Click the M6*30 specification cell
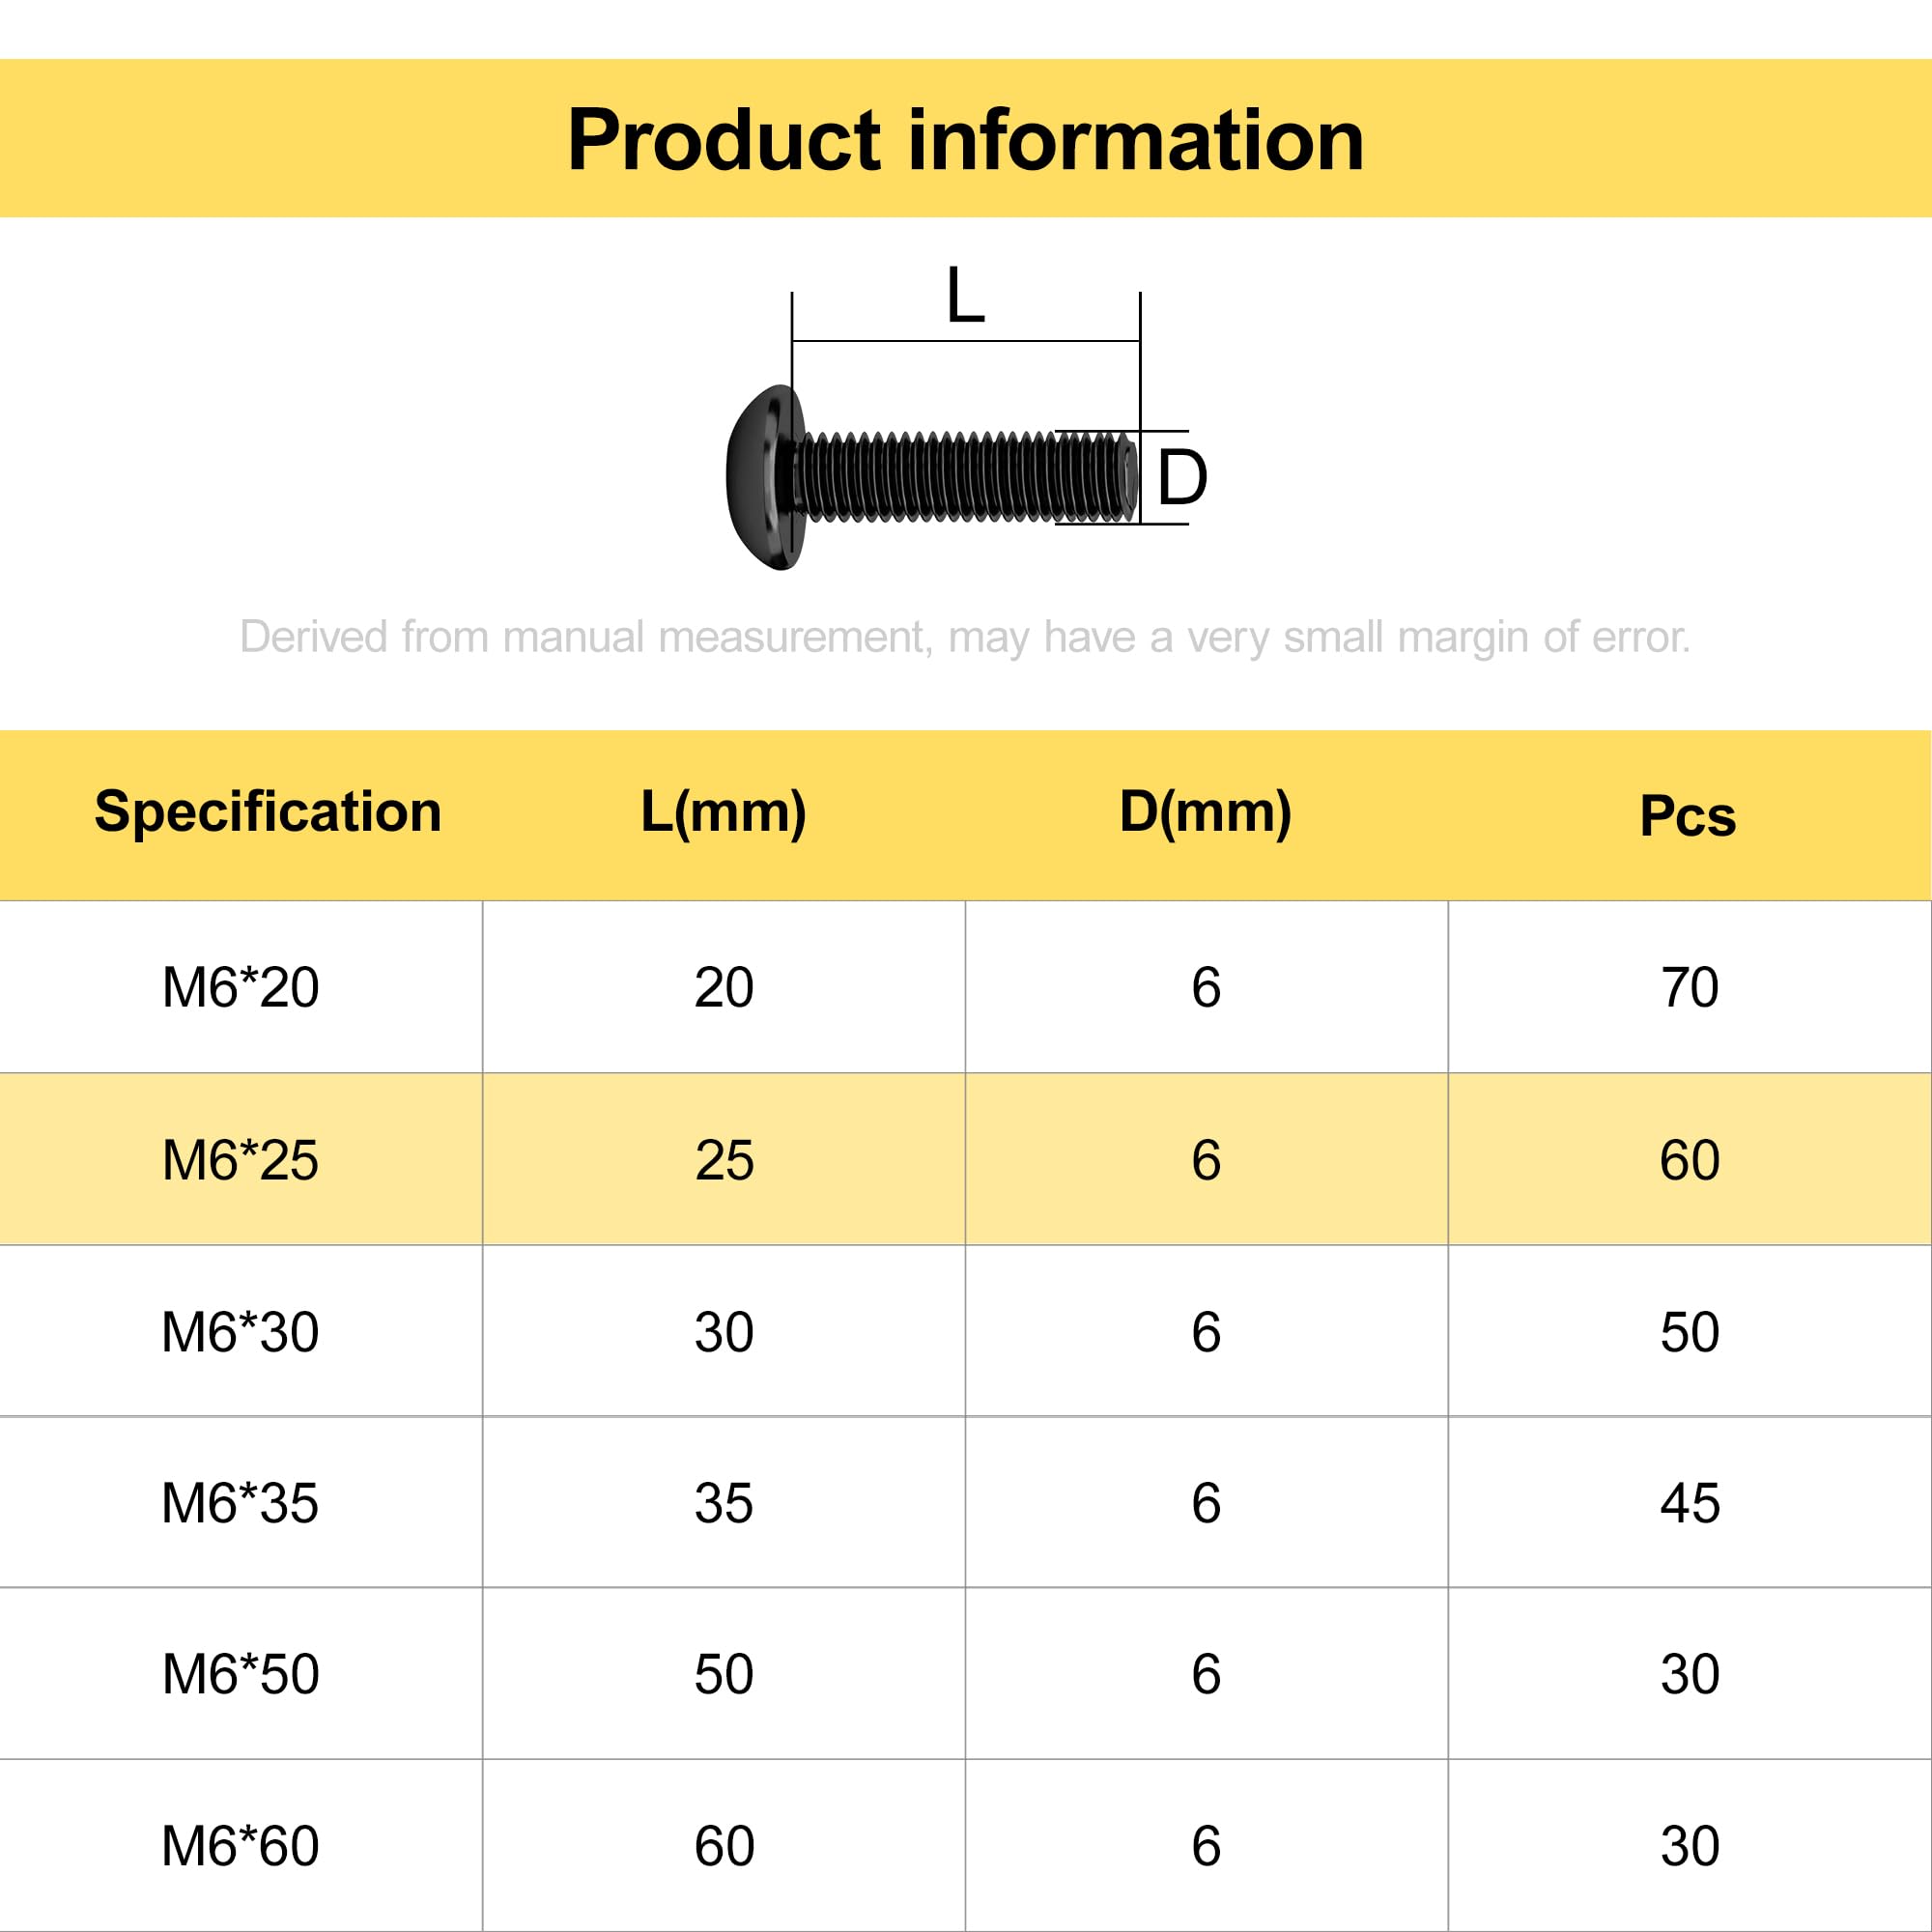The width and height of the screenshot is (1932, 1932). [x=241, y=1331]
